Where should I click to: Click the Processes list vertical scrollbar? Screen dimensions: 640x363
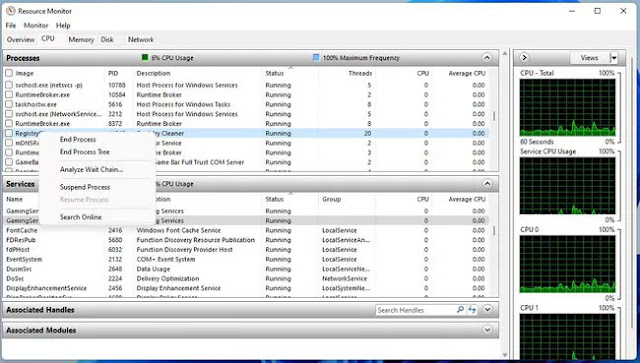[494, 116]
